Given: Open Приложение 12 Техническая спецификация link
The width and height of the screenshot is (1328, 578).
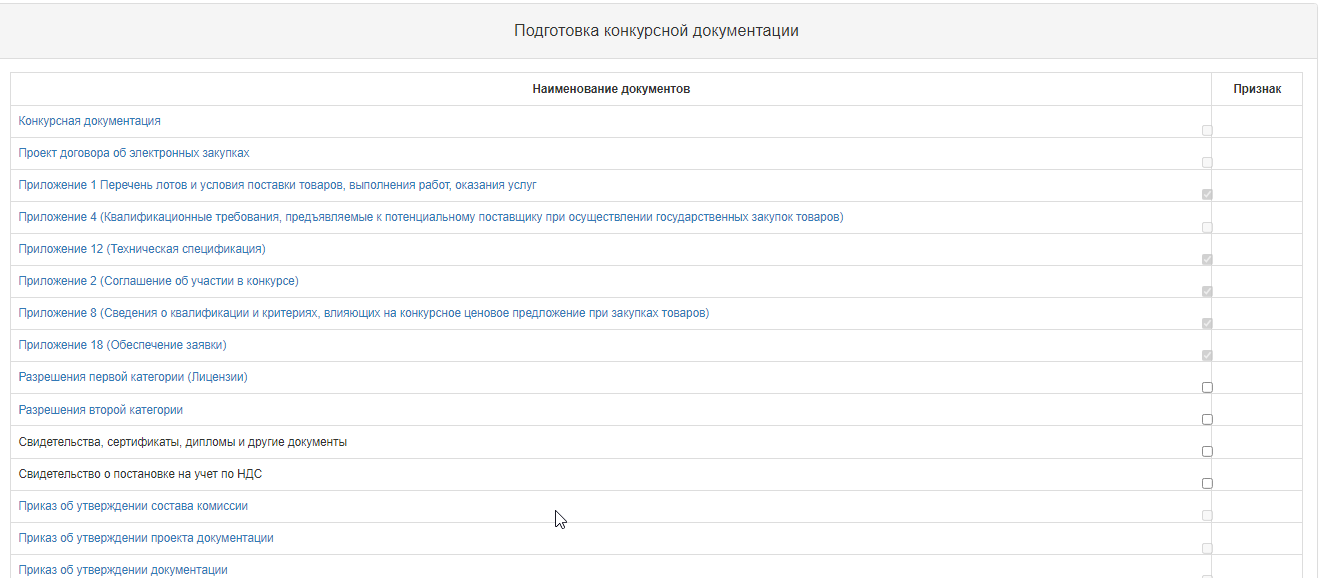Looking at the screenshot, I should (x=142, y=249).
